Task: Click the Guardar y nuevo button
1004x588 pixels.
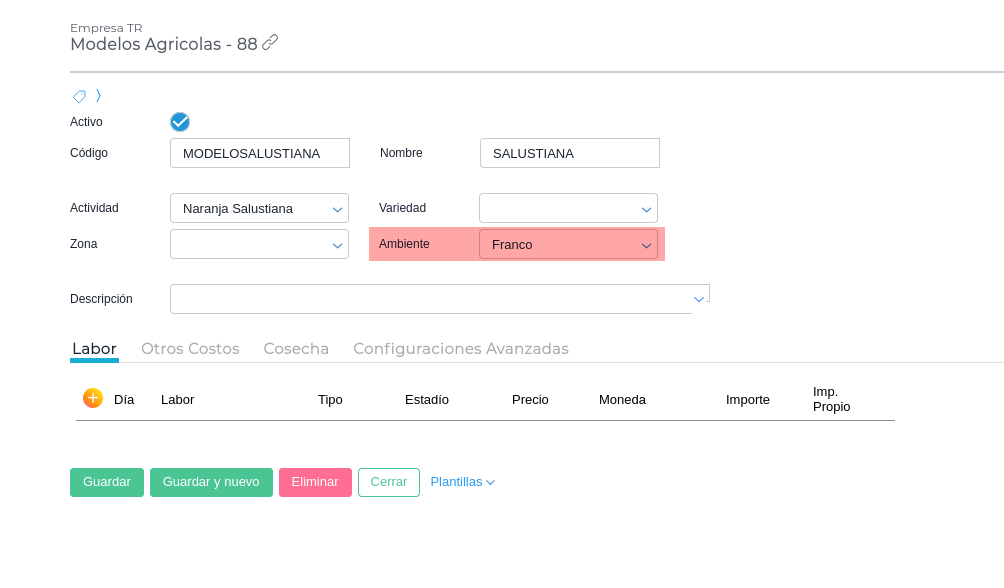Action: click(x=211, y=482)
